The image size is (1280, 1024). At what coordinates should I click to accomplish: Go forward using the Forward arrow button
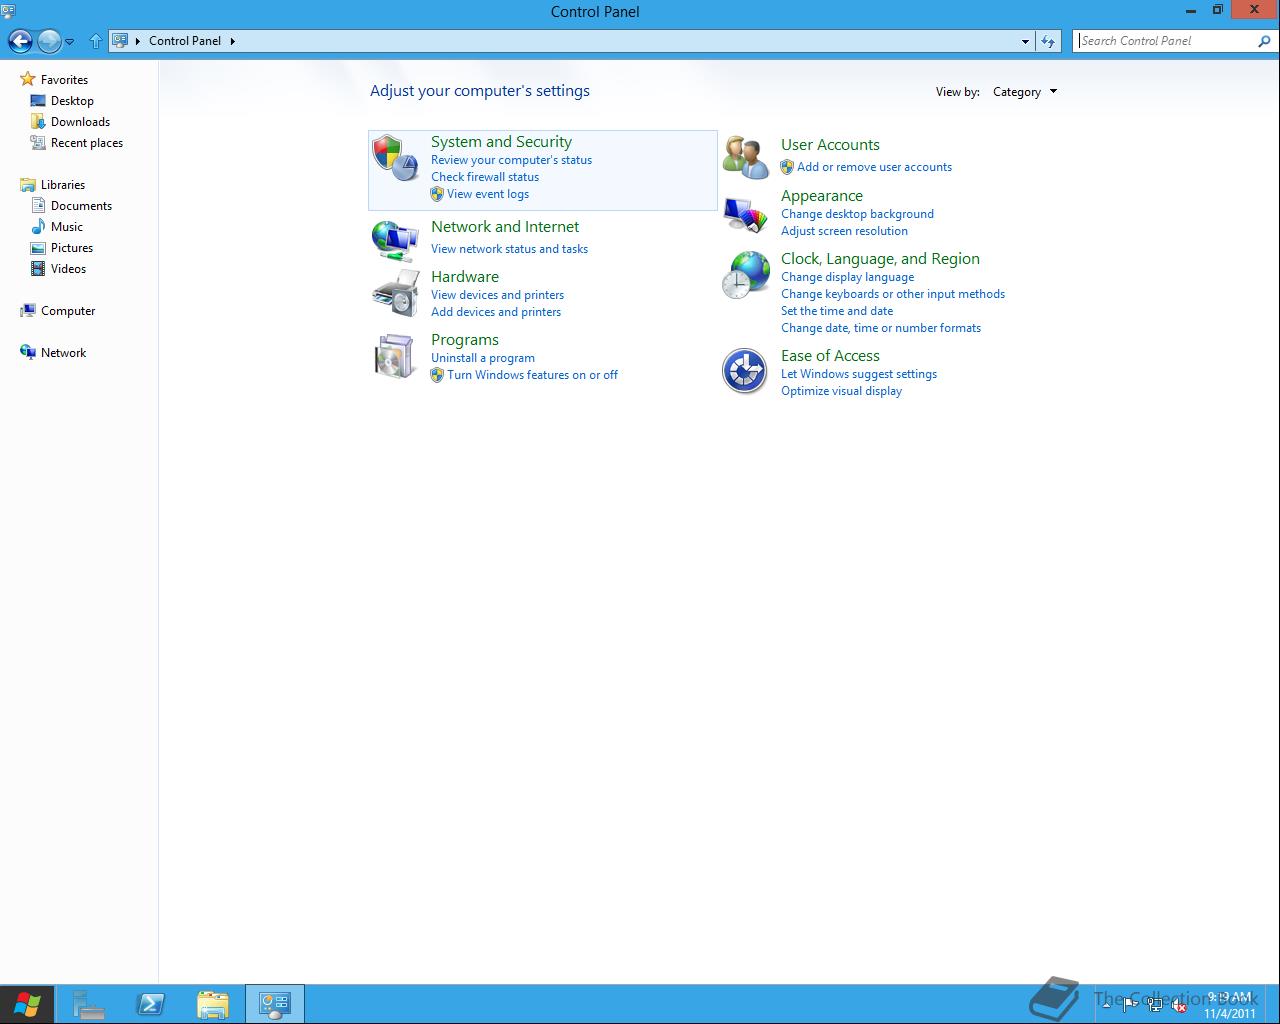48,41
